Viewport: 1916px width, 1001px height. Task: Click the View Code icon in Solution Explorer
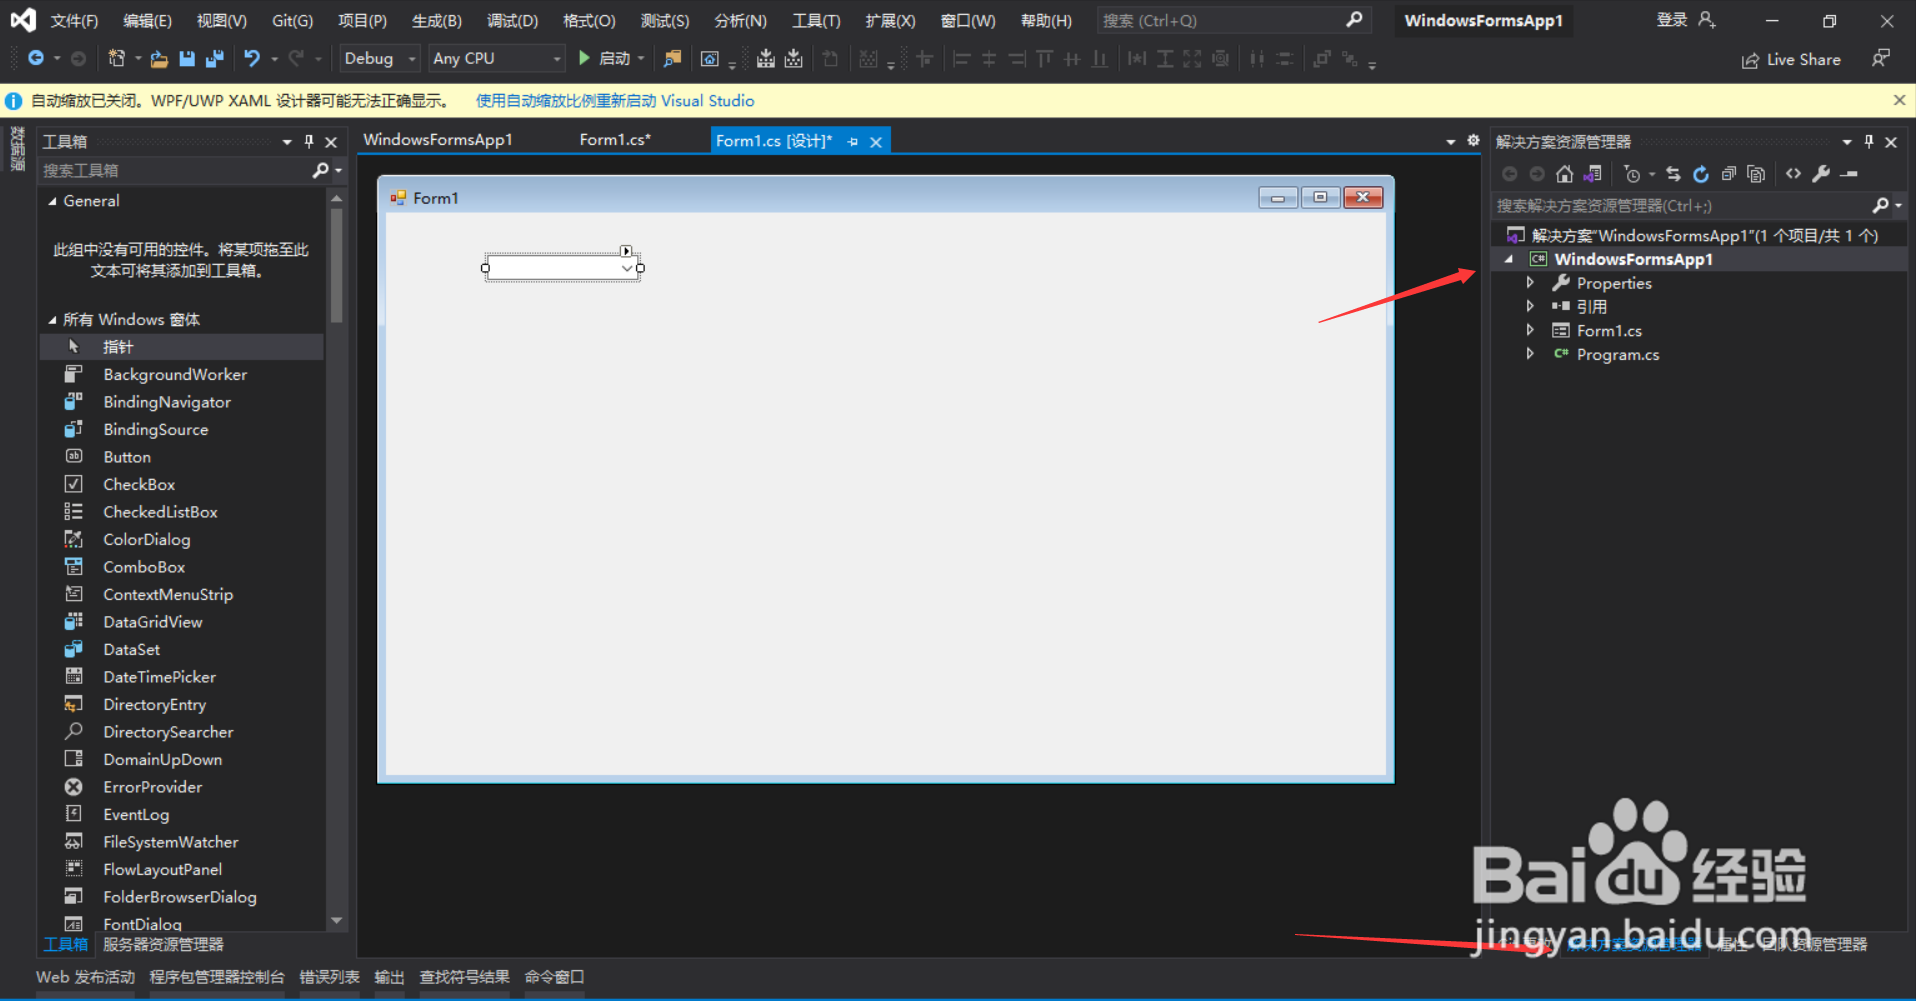1792,173
